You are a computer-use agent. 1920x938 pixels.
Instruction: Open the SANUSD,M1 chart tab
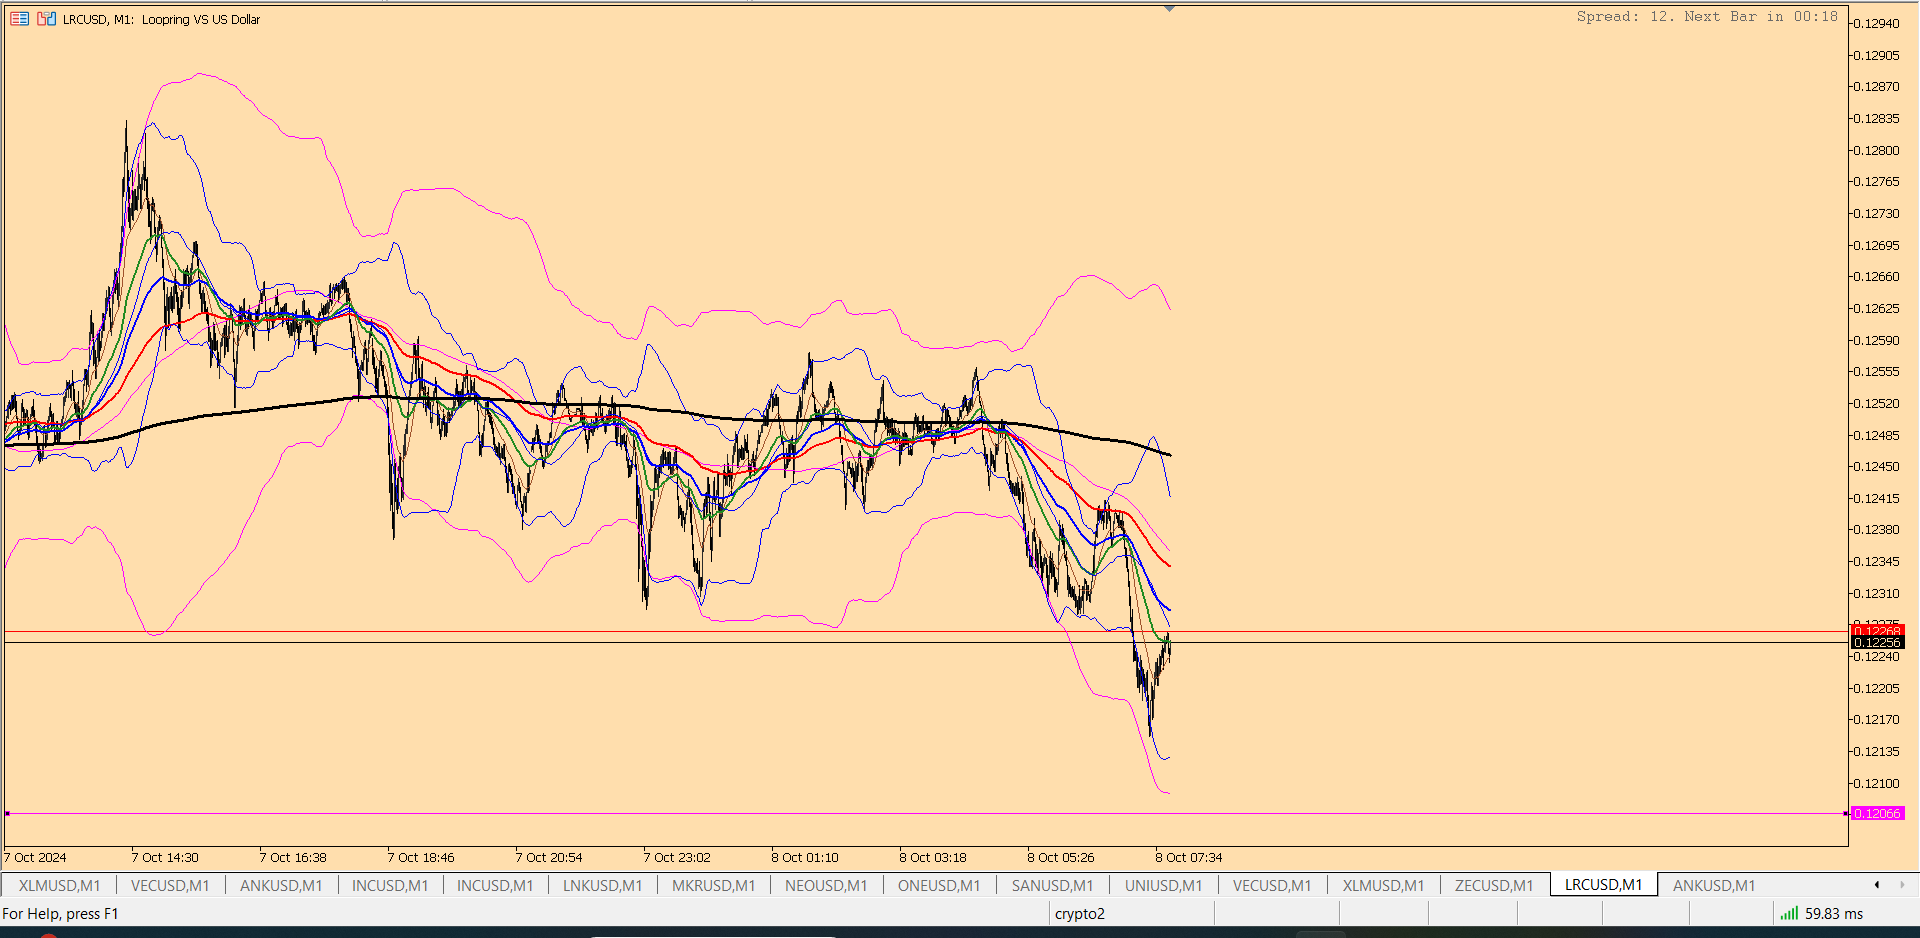pyautogui.click(x=1052, y=885)
